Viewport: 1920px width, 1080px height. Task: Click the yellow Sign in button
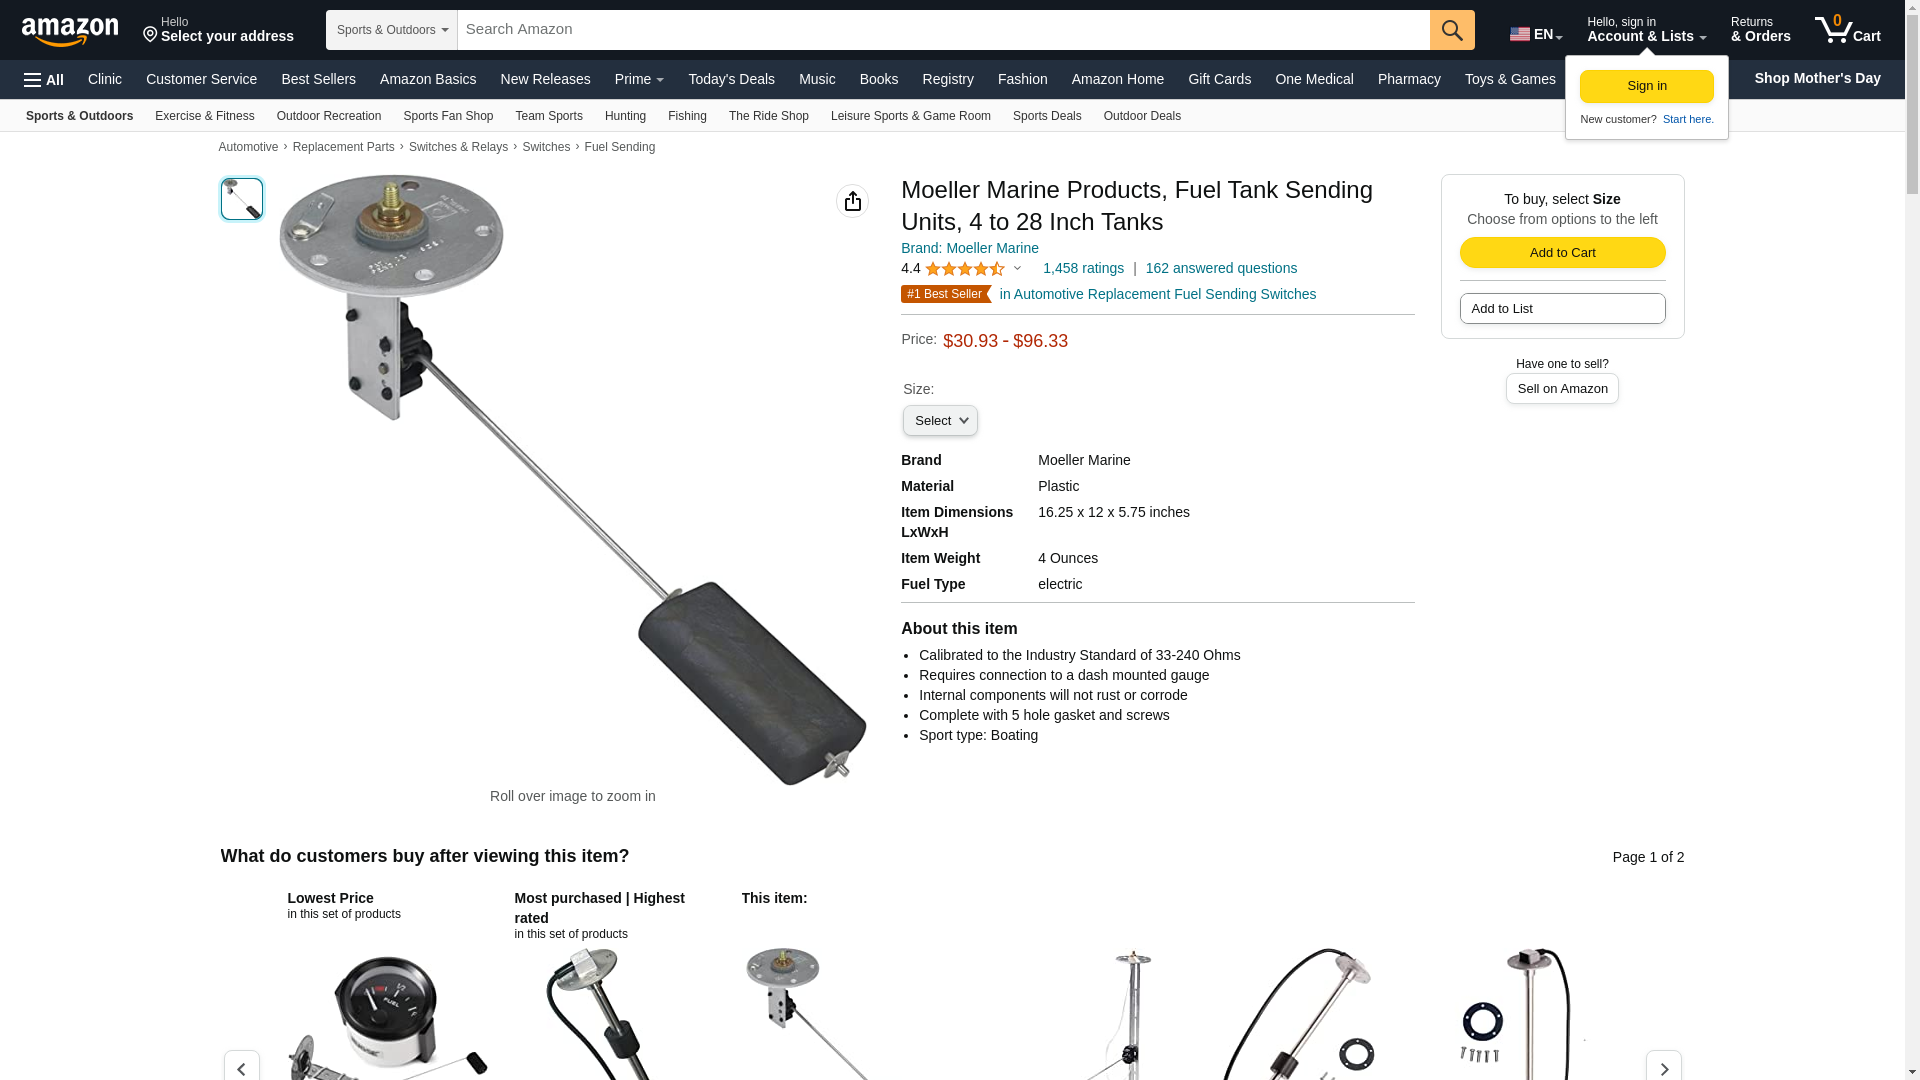1646,87
